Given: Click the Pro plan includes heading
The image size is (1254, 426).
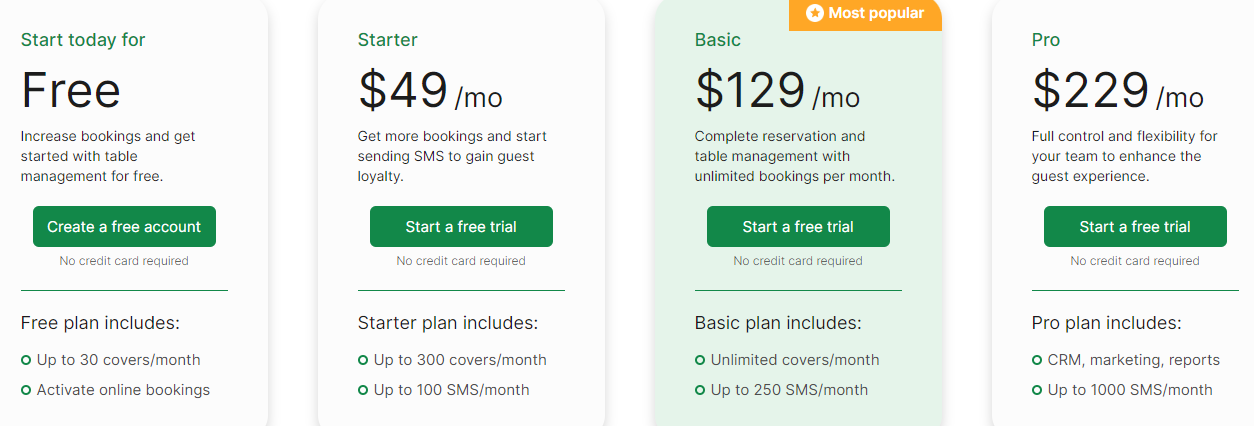Looking at the screenshot, I should [1106, 323].
